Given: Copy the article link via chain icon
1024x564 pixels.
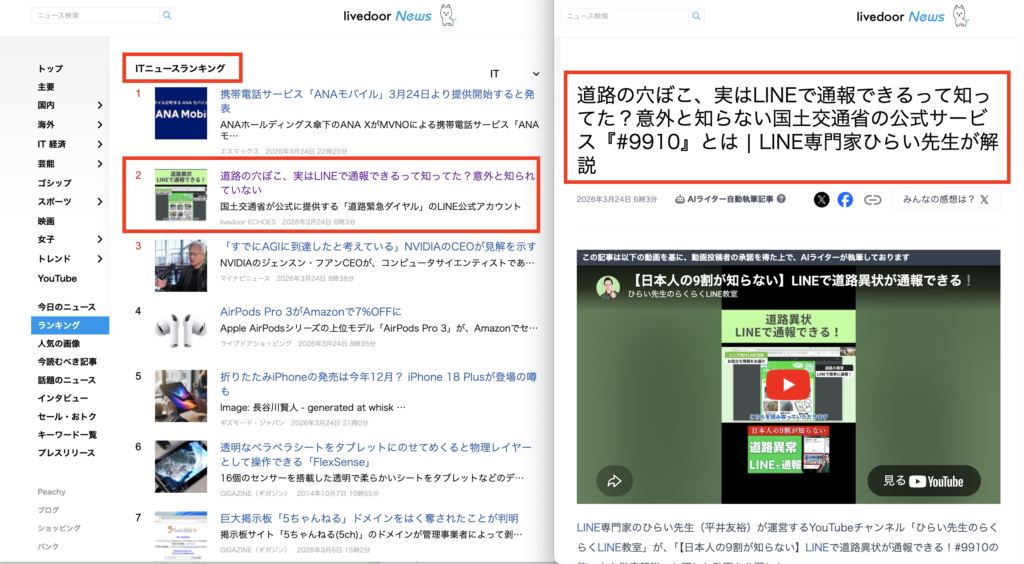Looking at the screenshot, I should pyautogui.click(x=872, y=199).
